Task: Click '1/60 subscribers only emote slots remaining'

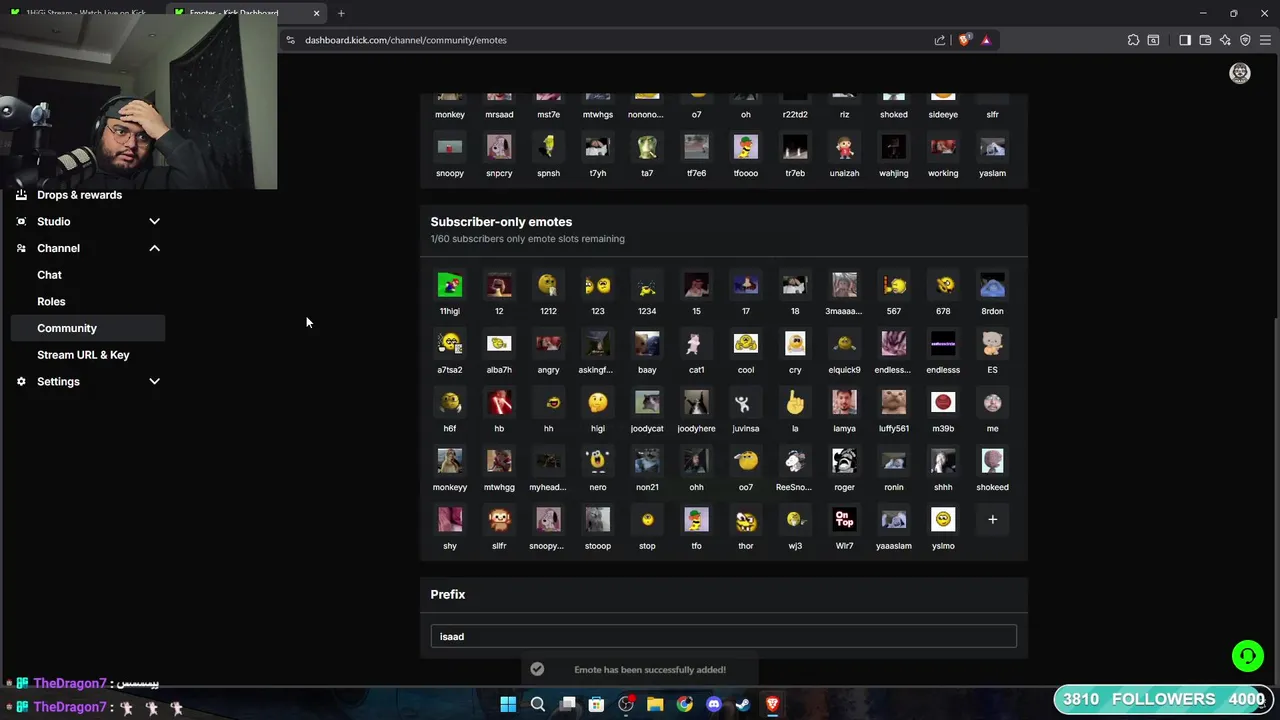Action: point(527,239)
